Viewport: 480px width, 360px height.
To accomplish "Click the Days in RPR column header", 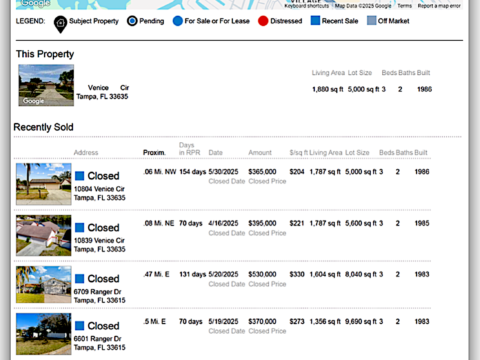I will point(189,149).
